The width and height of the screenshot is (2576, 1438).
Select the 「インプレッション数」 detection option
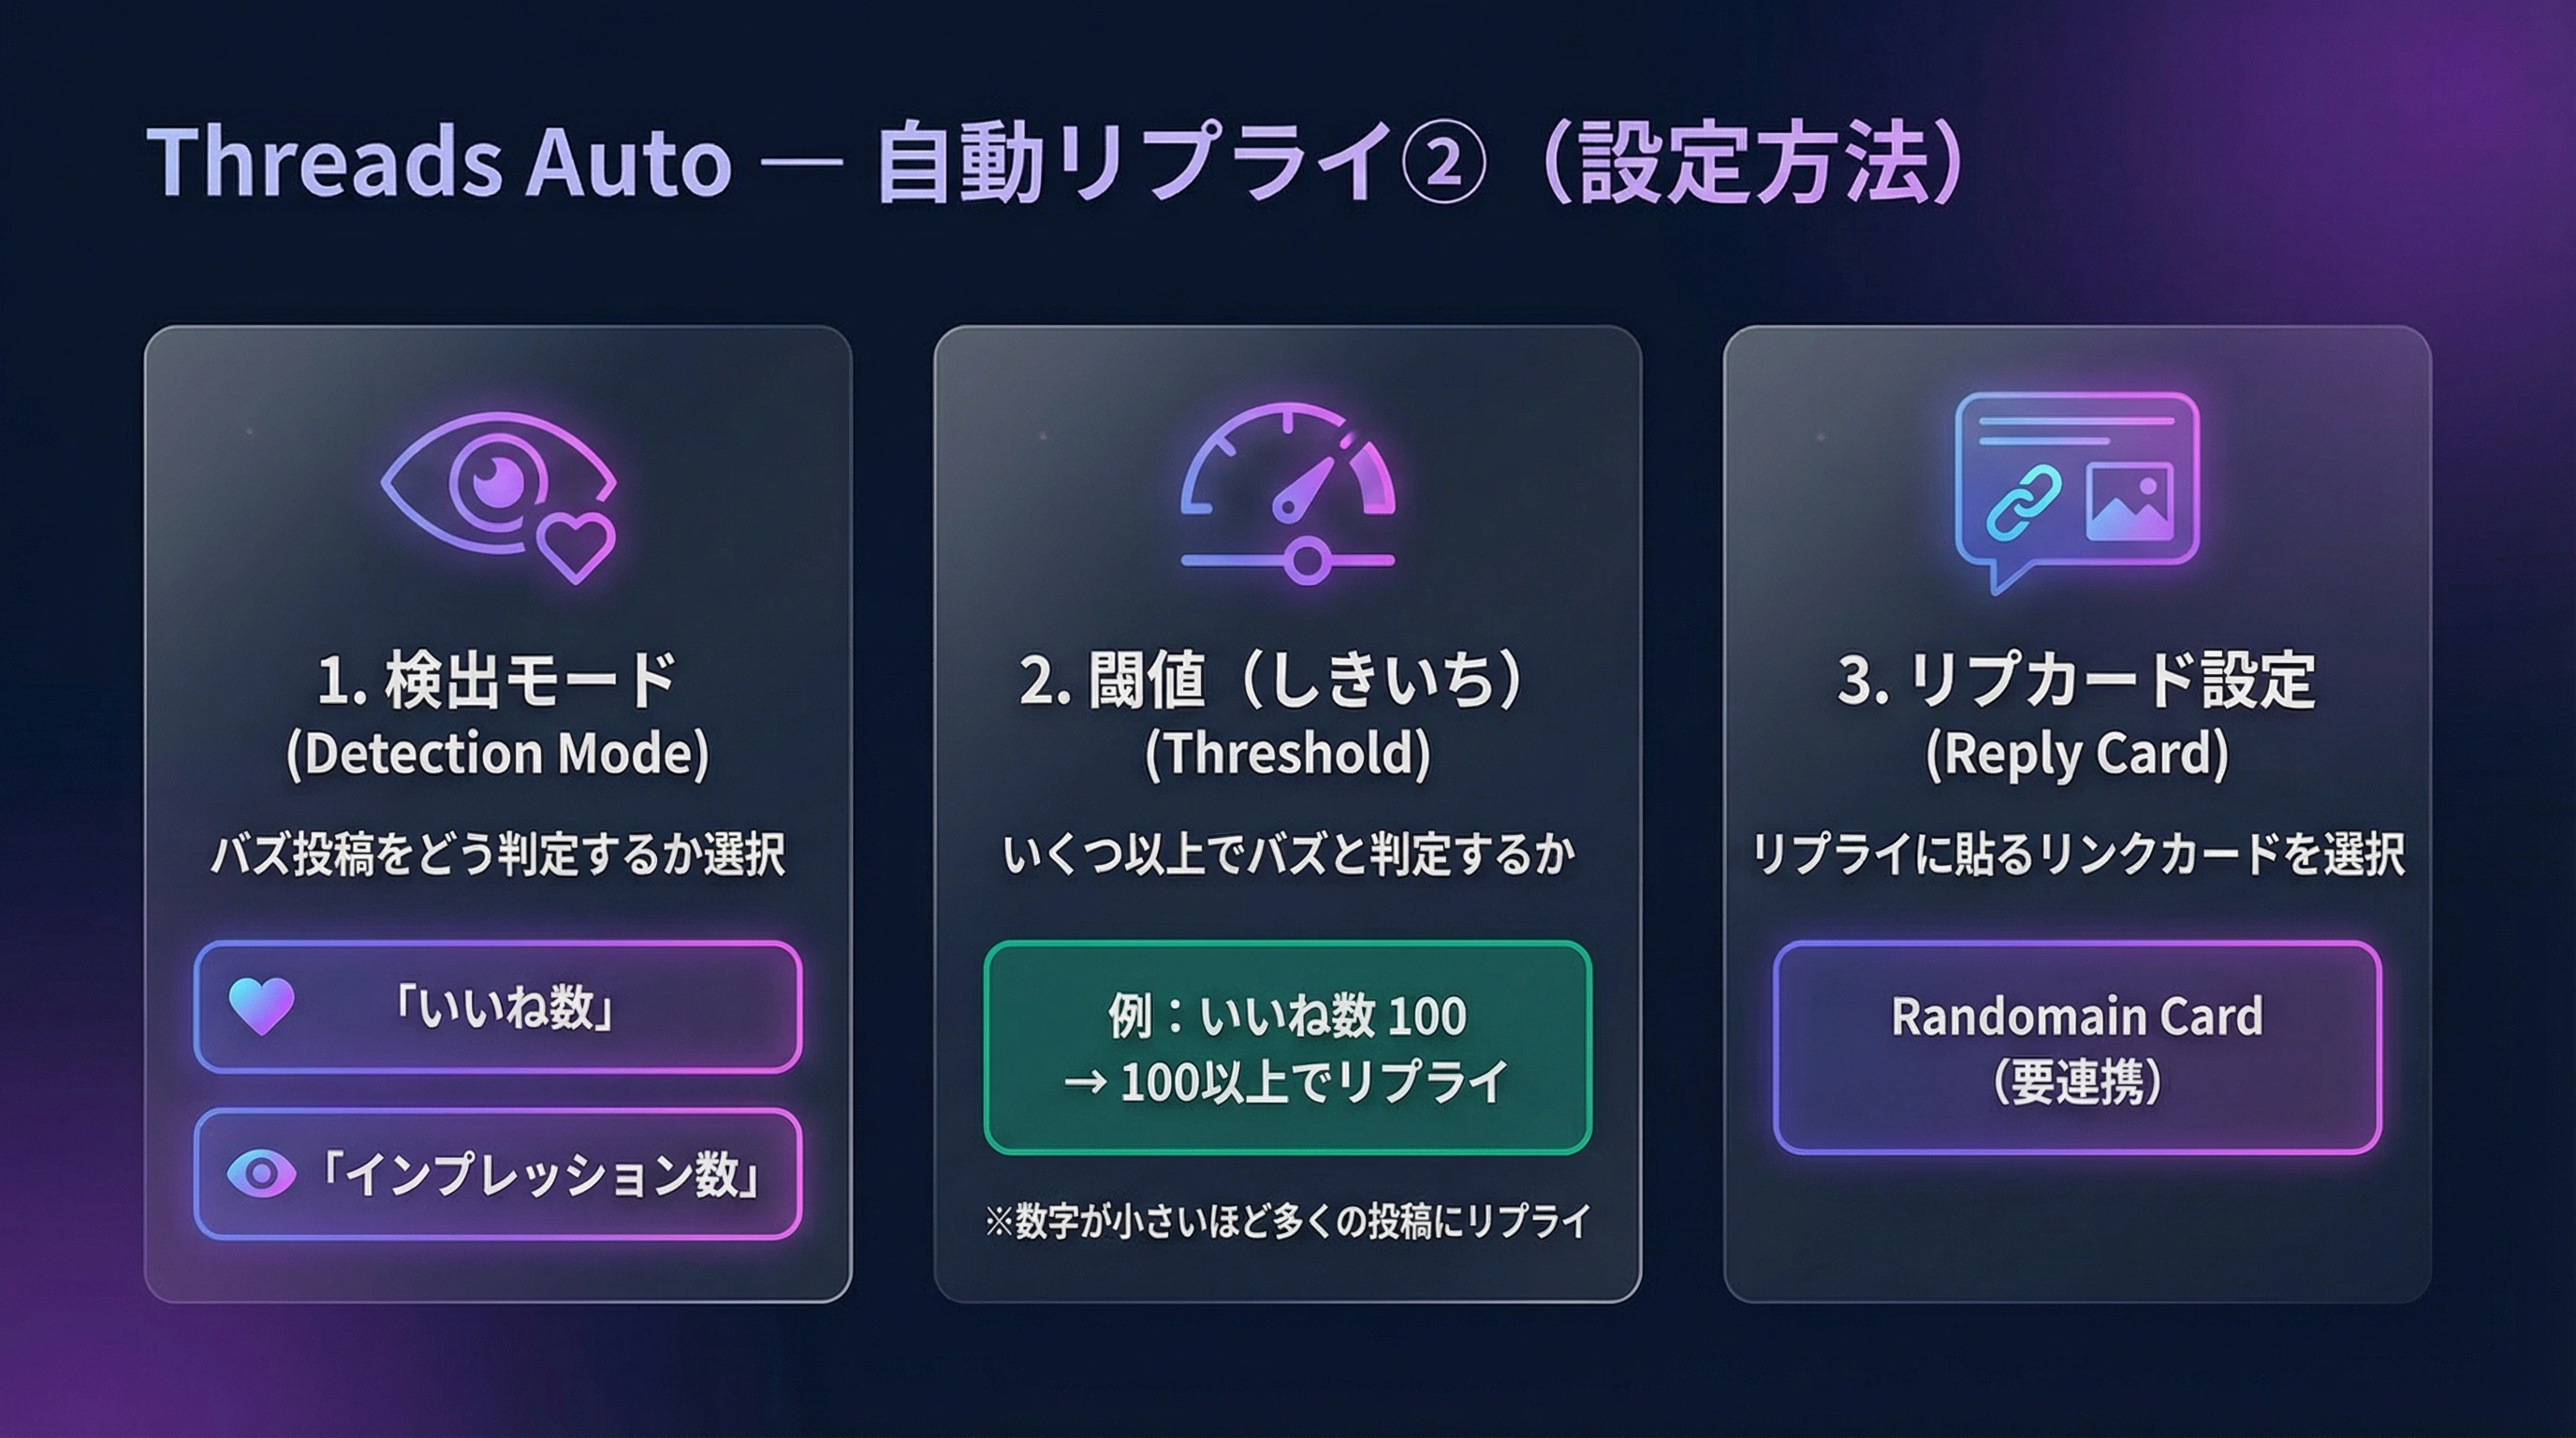point(498,1174)
